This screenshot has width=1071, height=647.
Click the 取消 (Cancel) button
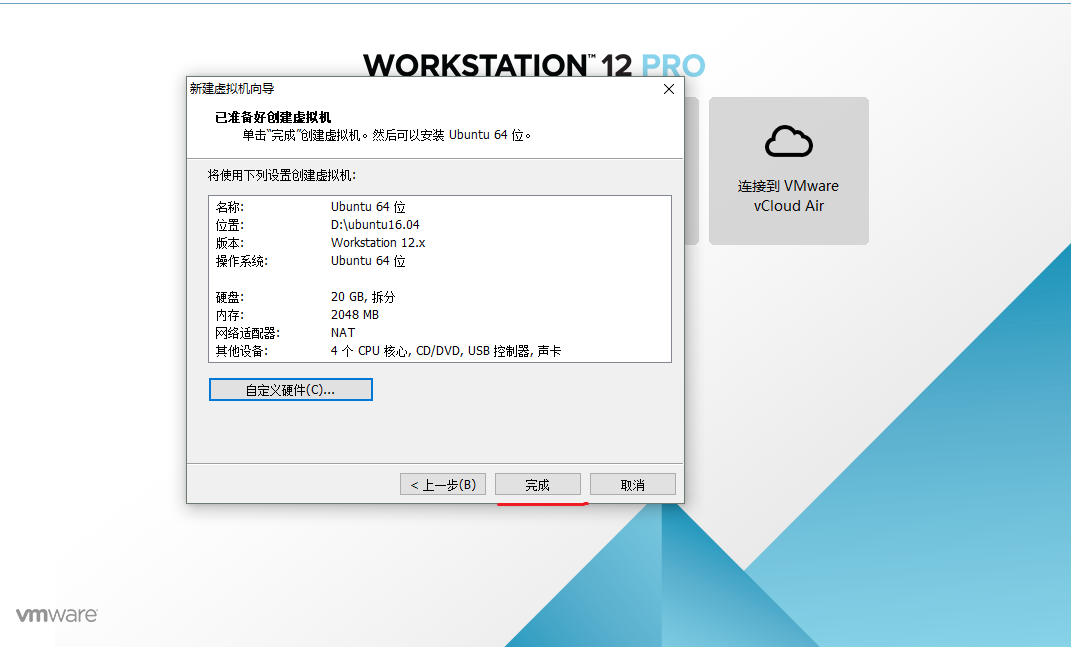coord(632,484)
